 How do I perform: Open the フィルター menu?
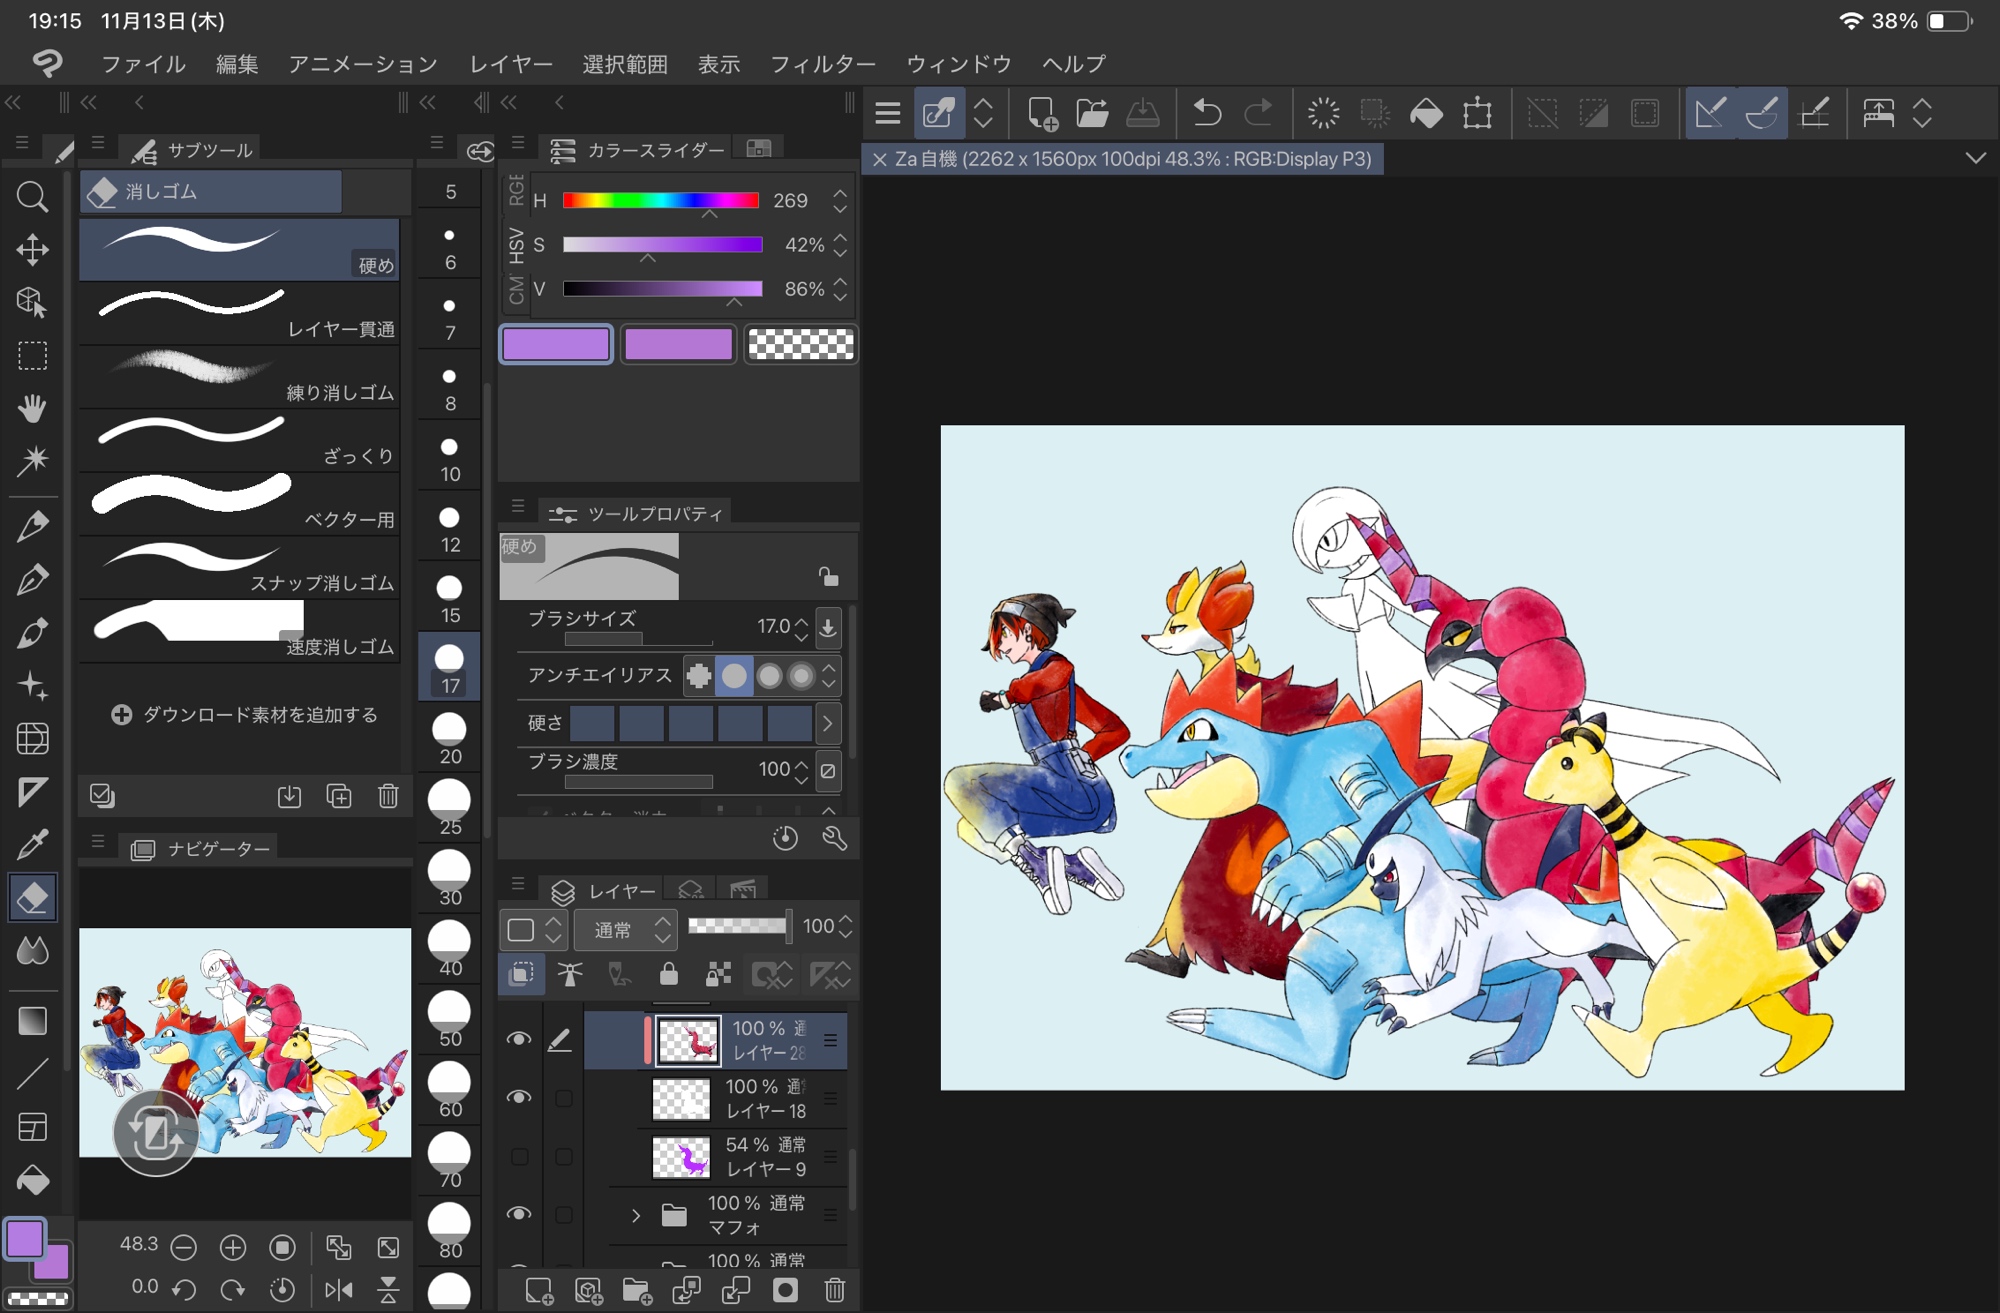[x=822, y=64]
